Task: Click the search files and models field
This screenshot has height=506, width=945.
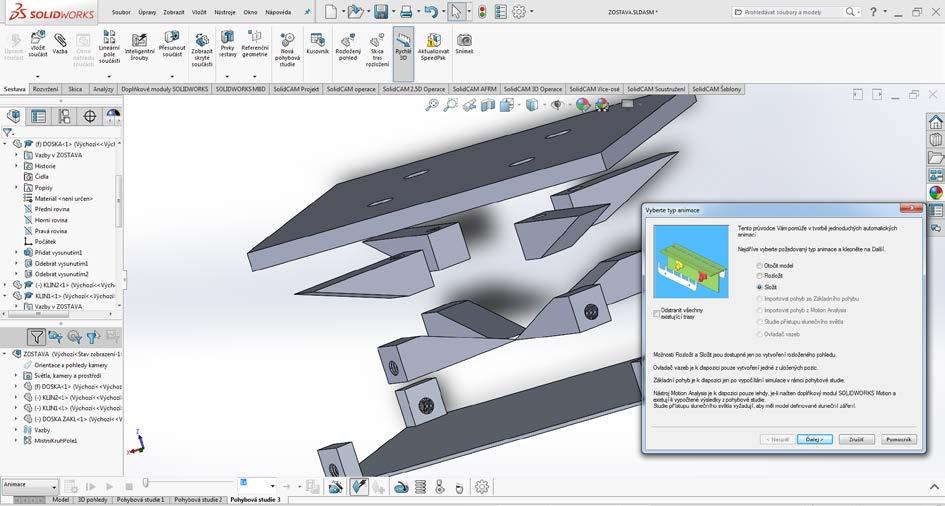Action: pos(790,11)
